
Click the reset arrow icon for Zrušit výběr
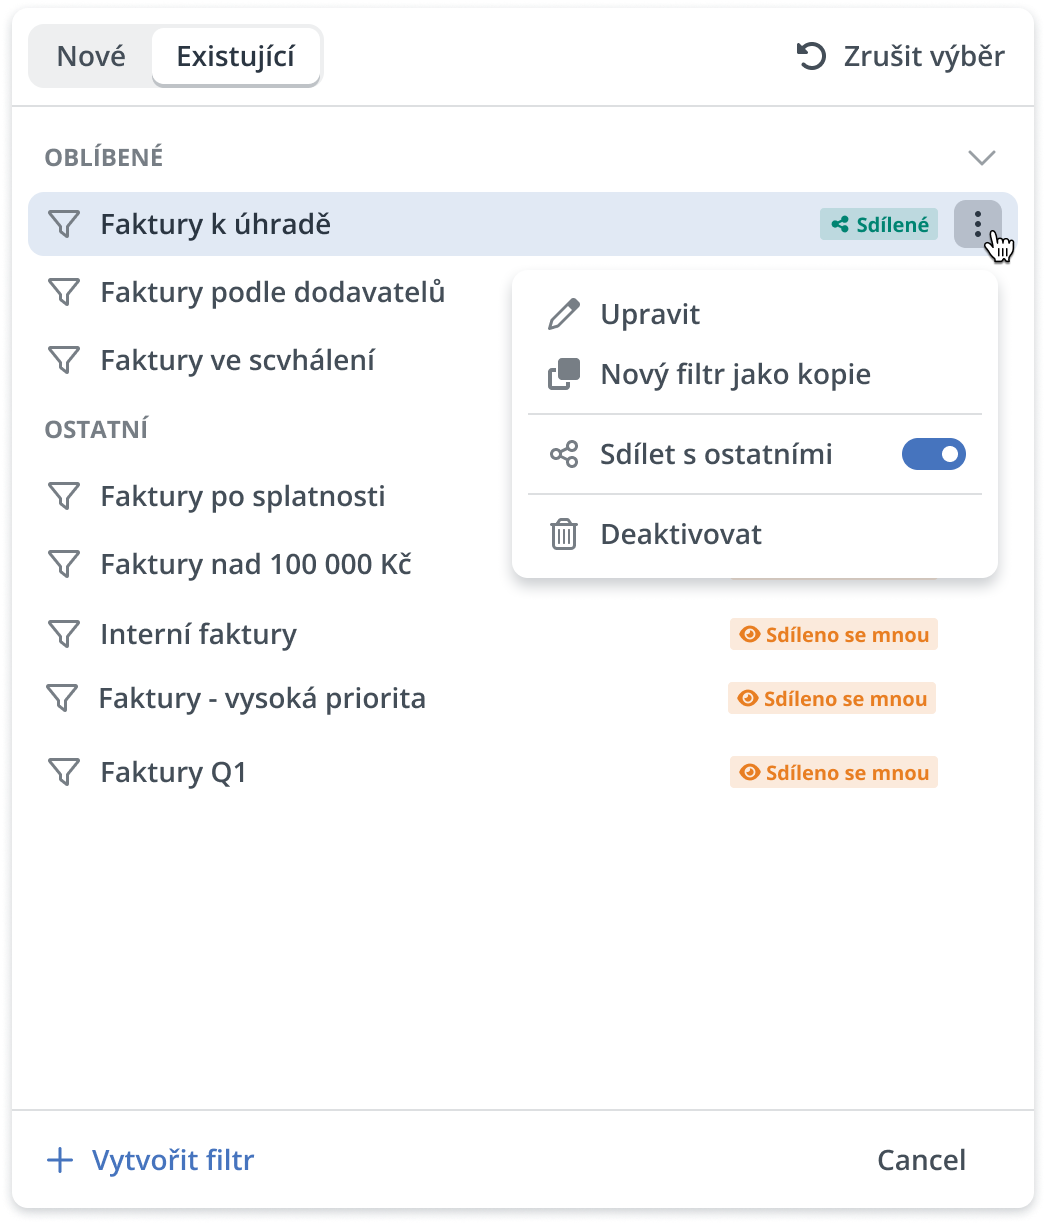click(811, 56)
